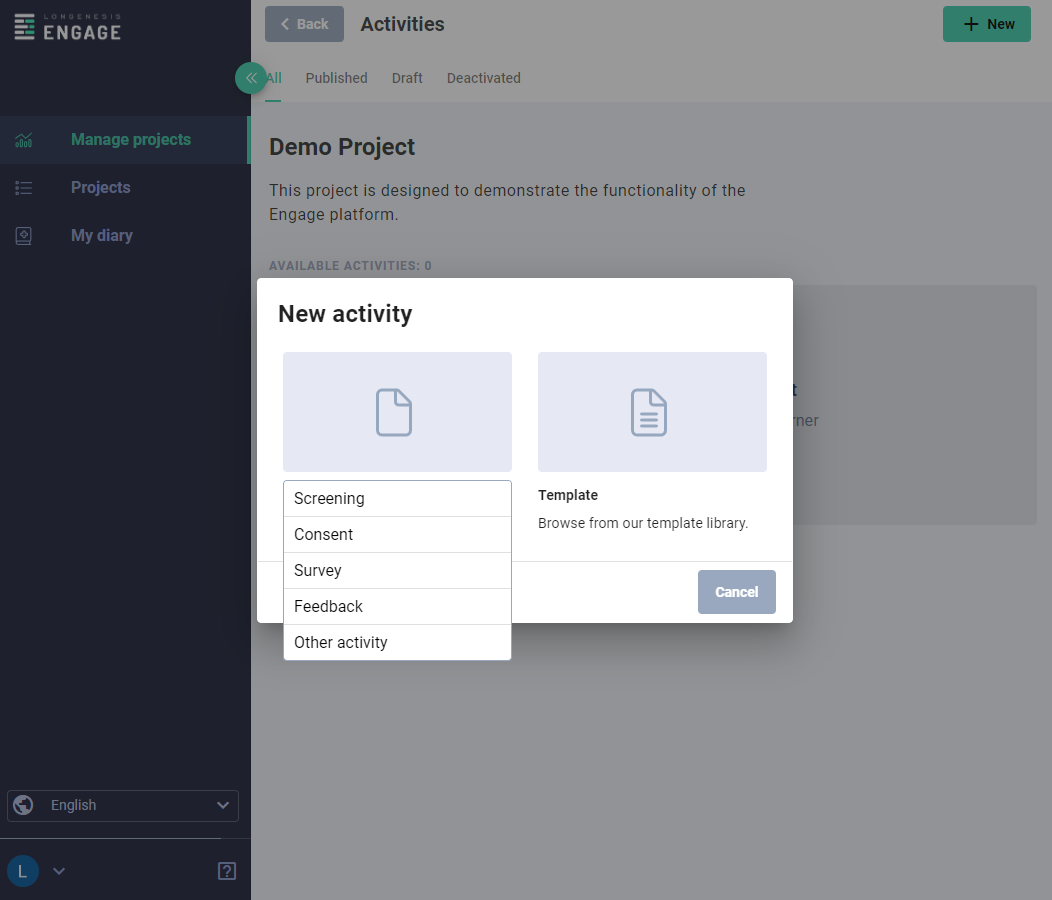Image resolution: width=1052 pixels, height=900 pixels.
Task: Switch to the Published tab
Action: [x=336, y=78]
